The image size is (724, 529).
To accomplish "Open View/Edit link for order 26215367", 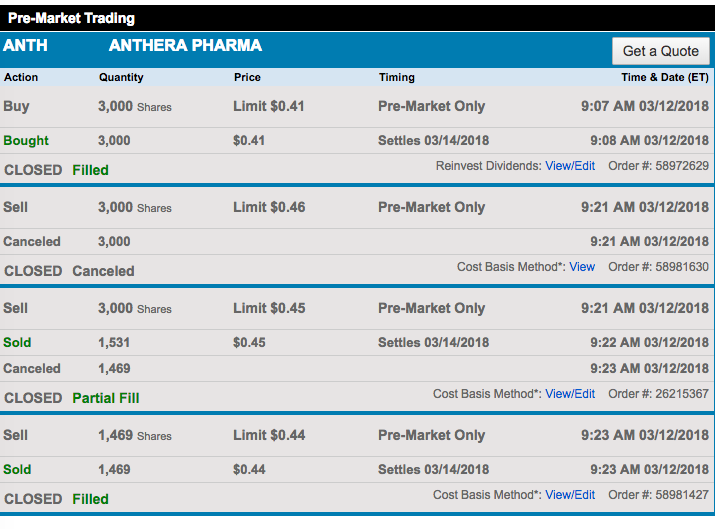I will coord(569,394).
